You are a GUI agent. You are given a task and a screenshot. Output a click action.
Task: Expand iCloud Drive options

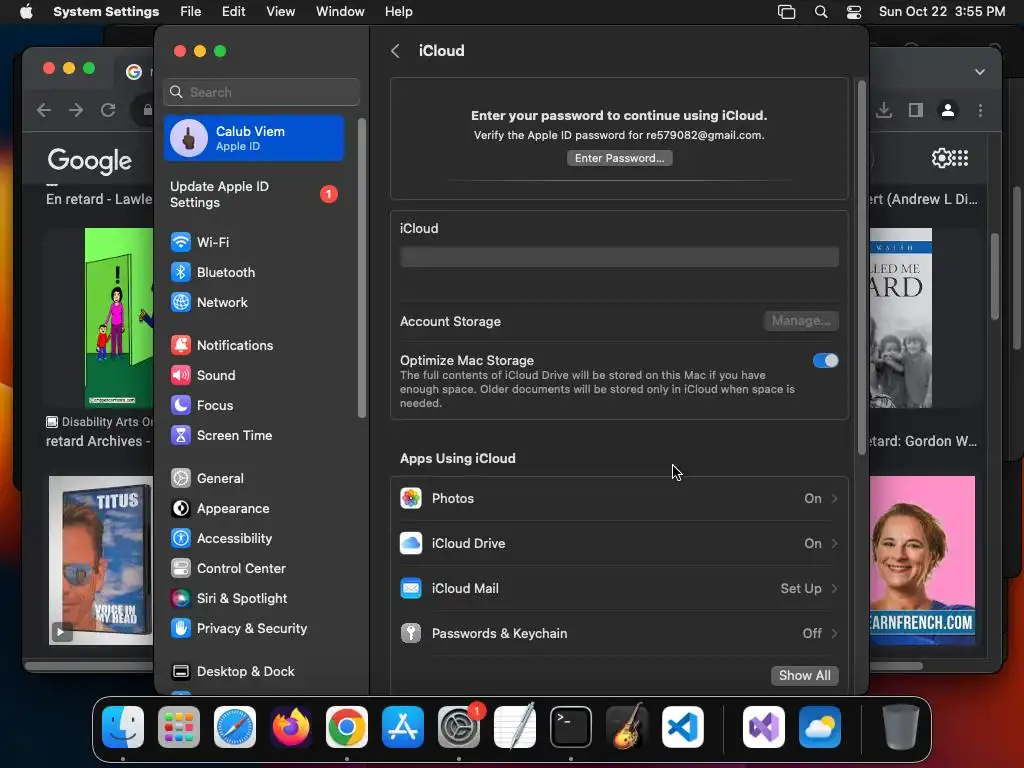[x=619, y=543]
